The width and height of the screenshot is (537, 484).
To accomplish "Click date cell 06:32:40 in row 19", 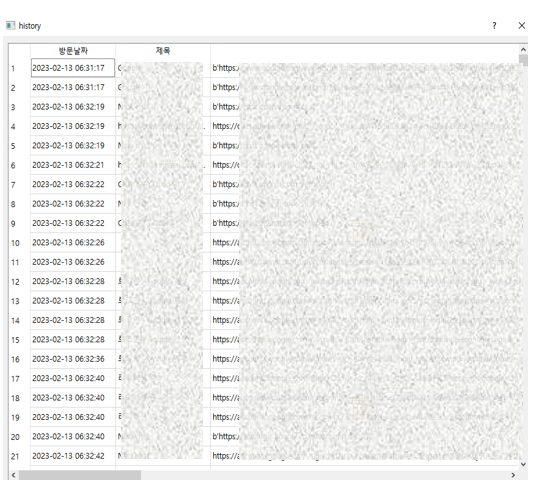I will 73,417.
